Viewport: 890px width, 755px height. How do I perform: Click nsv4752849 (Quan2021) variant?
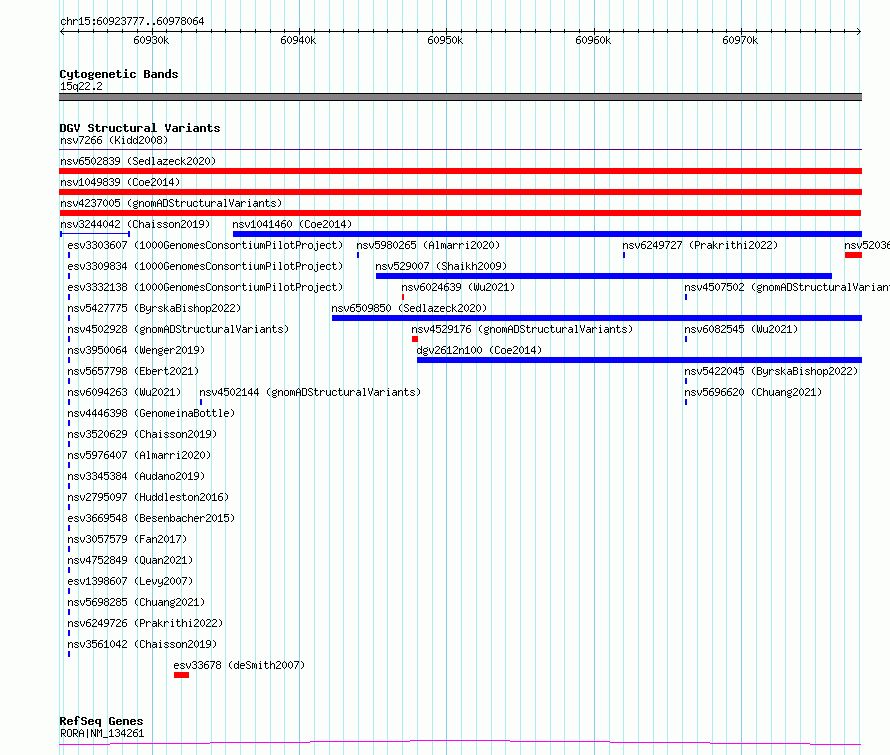pyautogui.click(x=131, y=560)
